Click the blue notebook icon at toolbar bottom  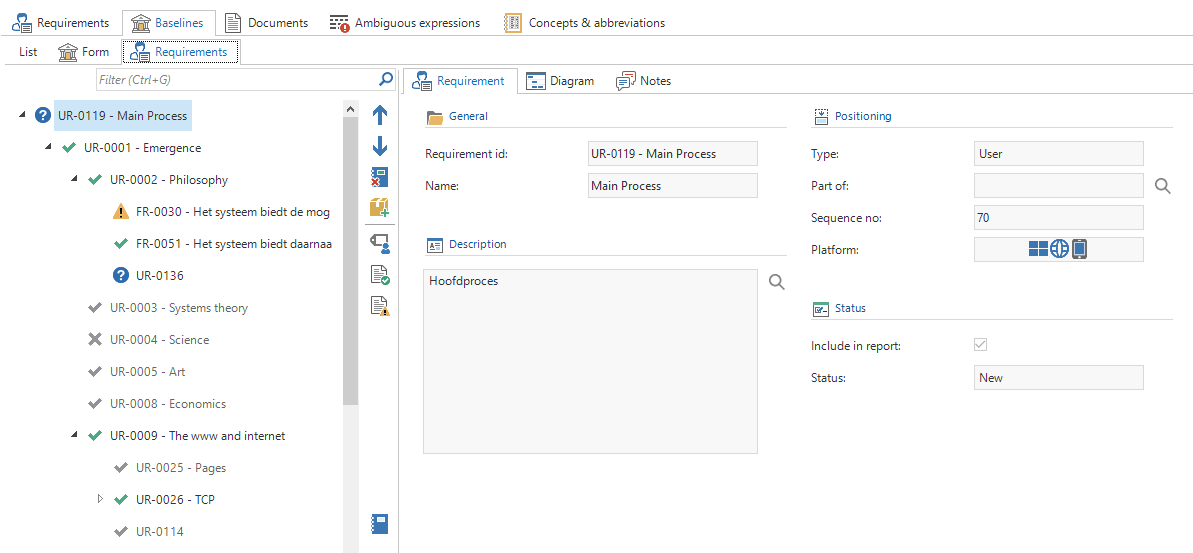click(380, 523)
